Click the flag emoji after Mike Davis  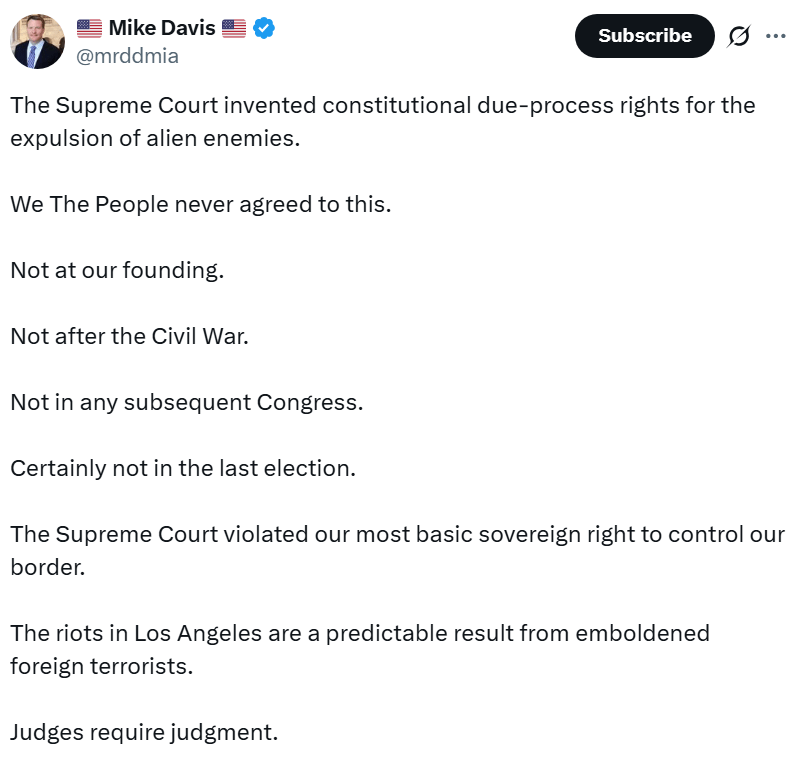pyautogui.click(x=234, y=29)
